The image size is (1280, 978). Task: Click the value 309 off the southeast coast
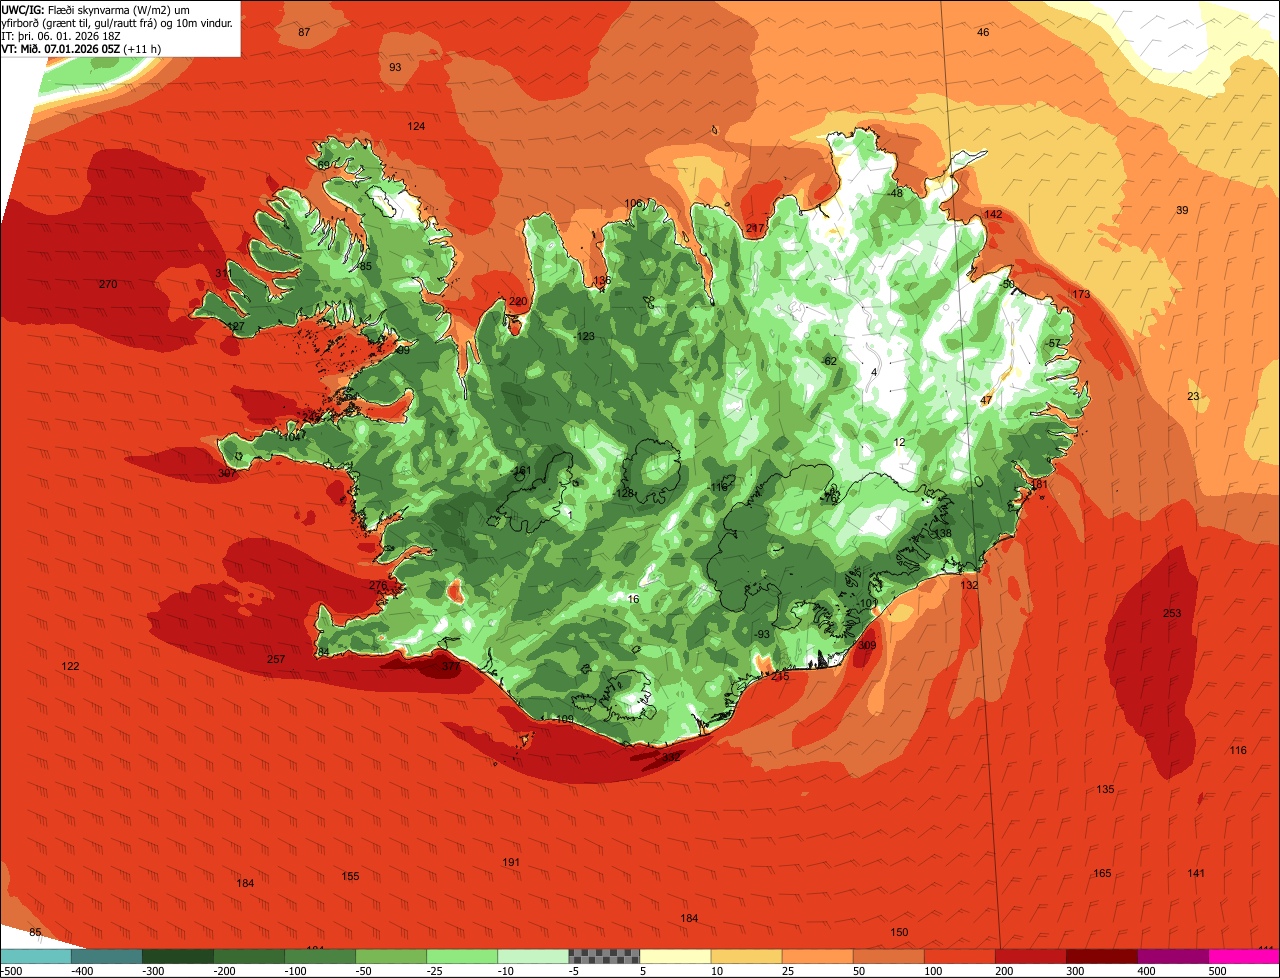click(867, 646)
